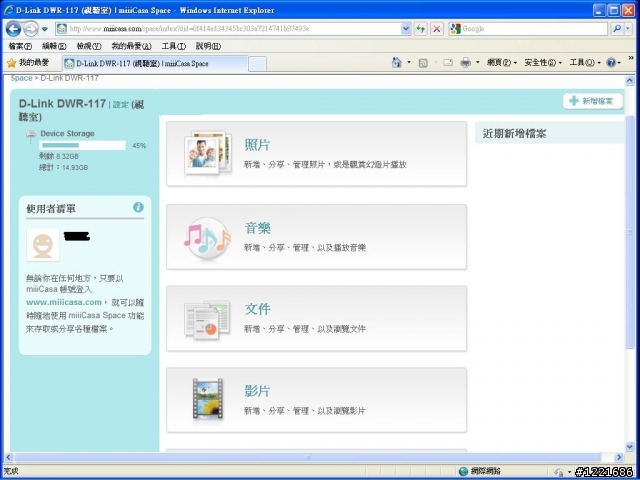Open the 說明(H) menu

208,47
